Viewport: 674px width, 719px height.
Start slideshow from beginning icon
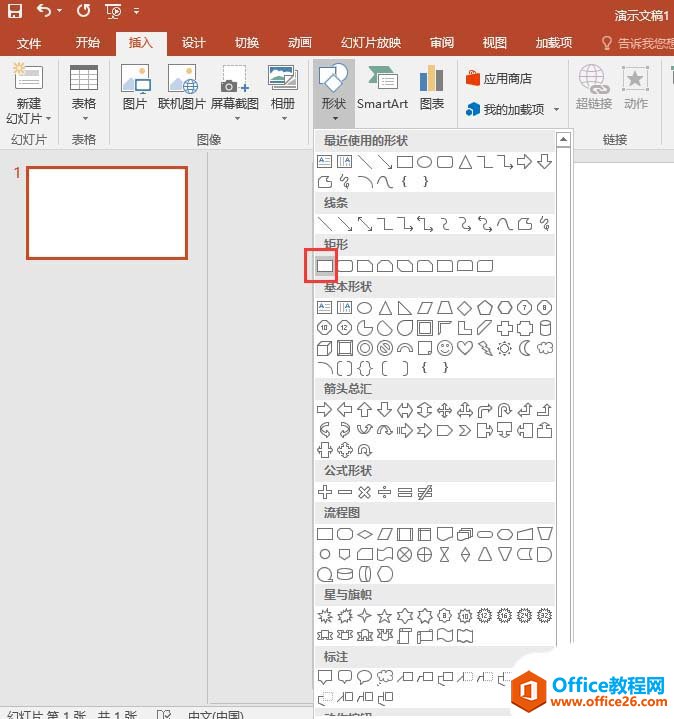click(113, 11)
